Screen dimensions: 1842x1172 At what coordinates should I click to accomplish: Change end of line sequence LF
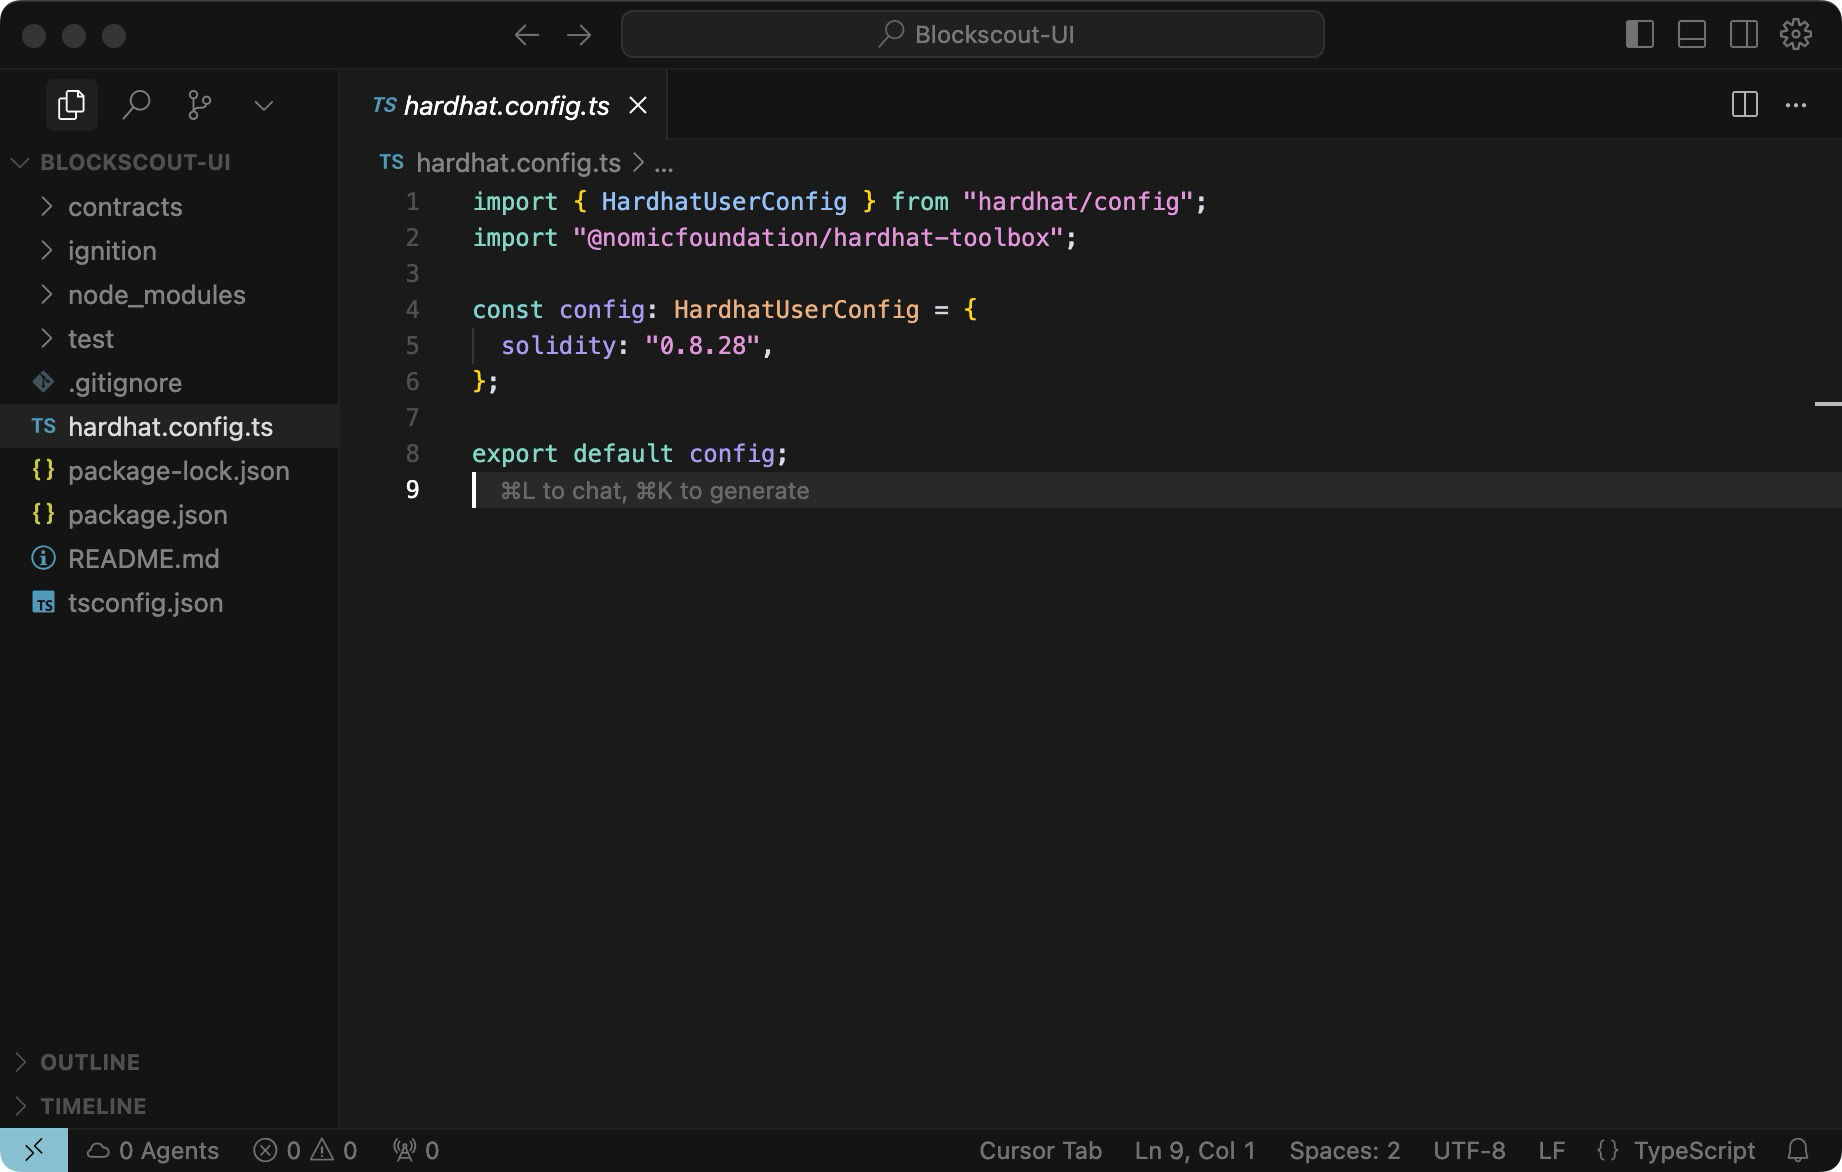1552,1151
